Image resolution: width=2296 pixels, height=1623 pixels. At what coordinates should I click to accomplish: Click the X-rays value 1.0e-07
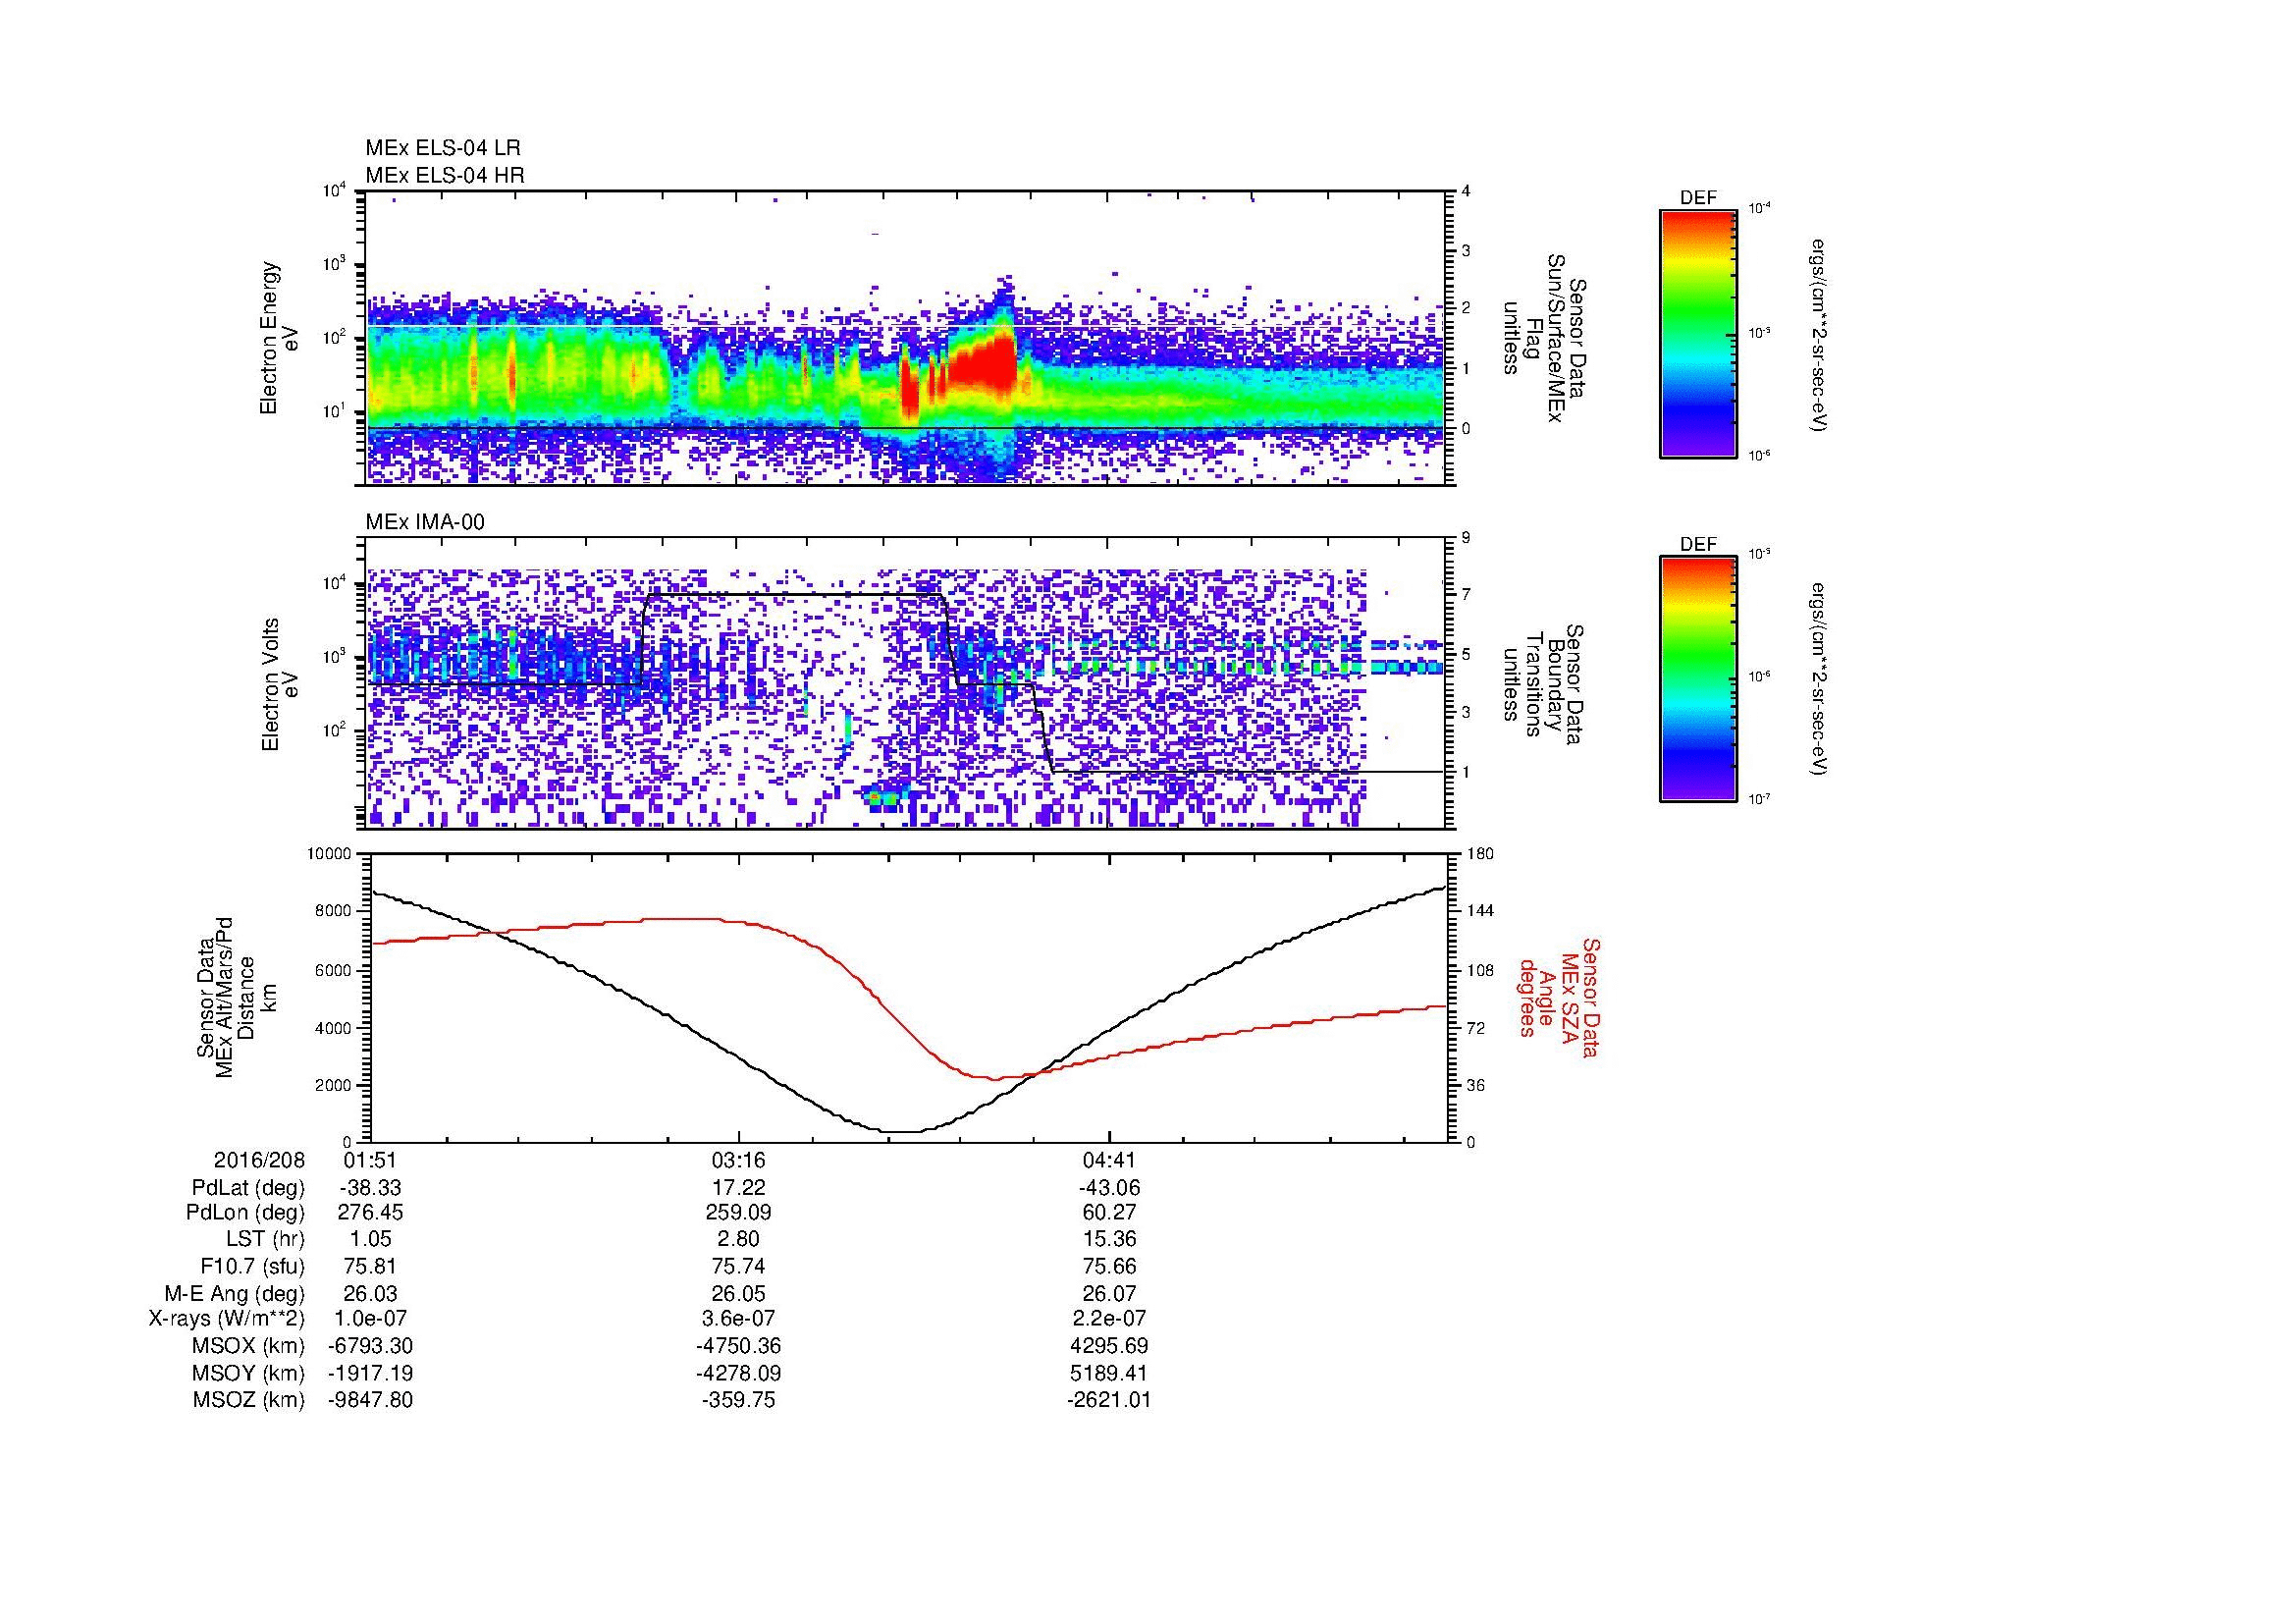click(x=370, y=1319)
